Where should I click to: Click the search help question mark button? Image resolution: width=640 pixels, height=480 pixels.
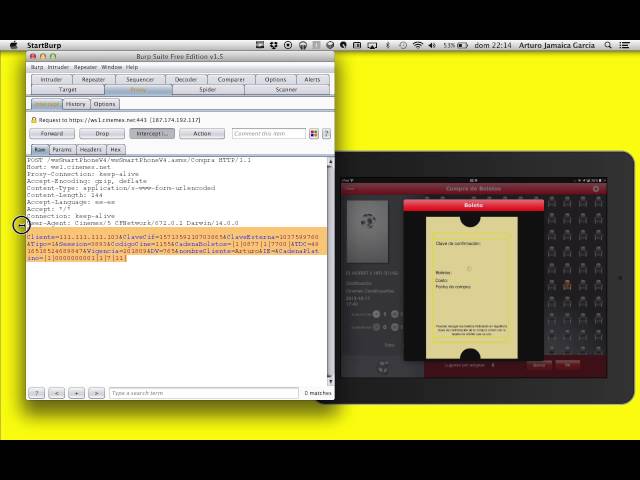(36, 393)
